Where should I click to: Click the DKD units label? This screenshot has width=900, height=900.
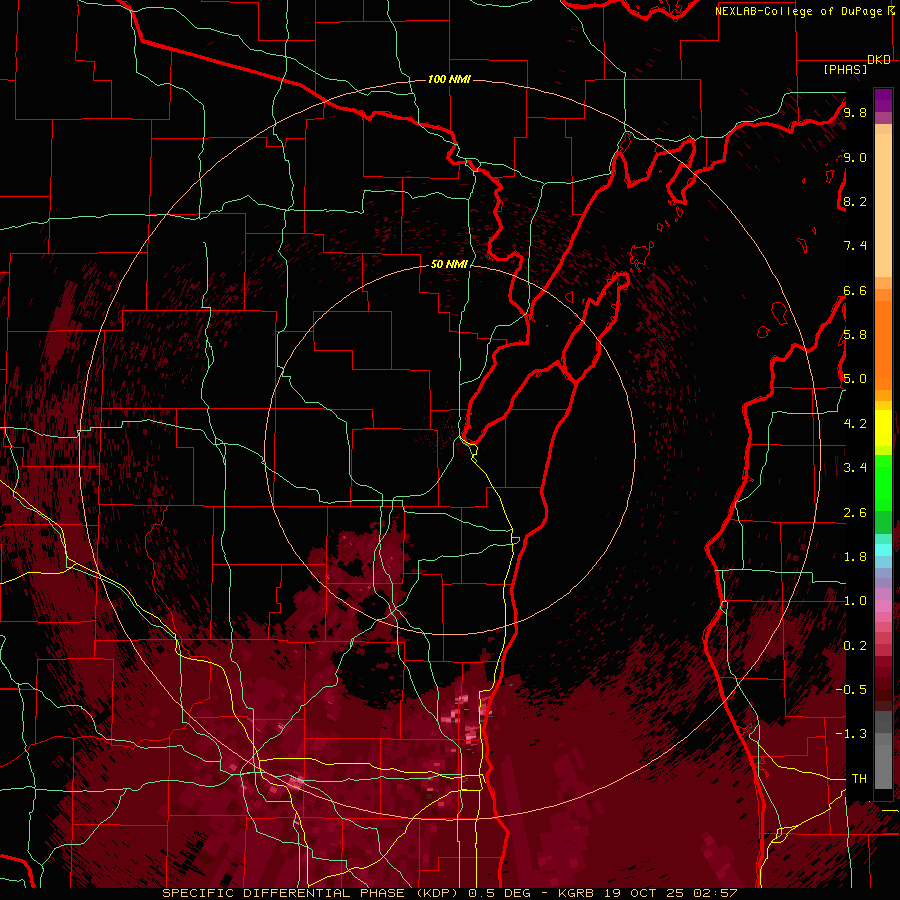click(879, 60)
